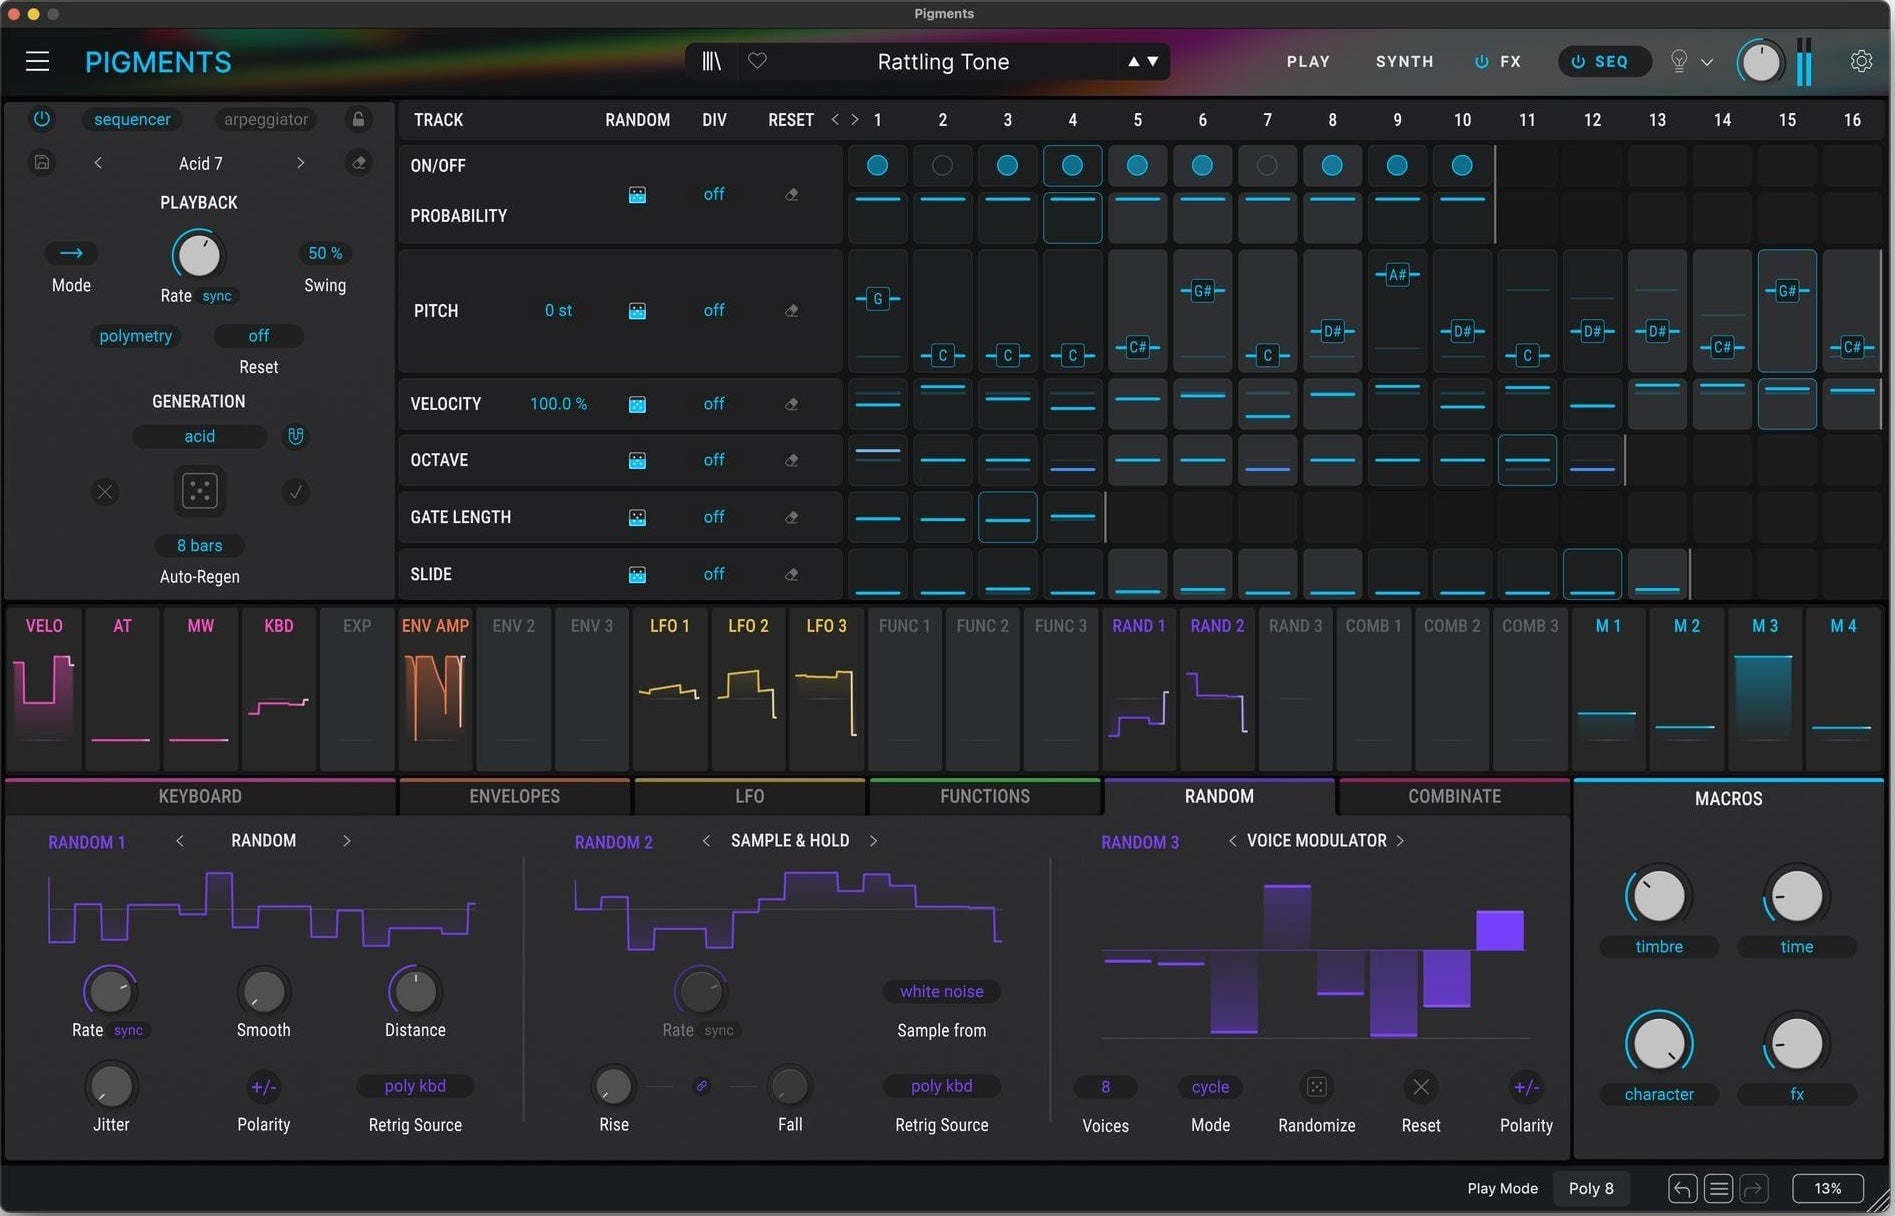
Task: Click the Voice Modulator Randomize icon
Action: [x=1316, y=1086]
